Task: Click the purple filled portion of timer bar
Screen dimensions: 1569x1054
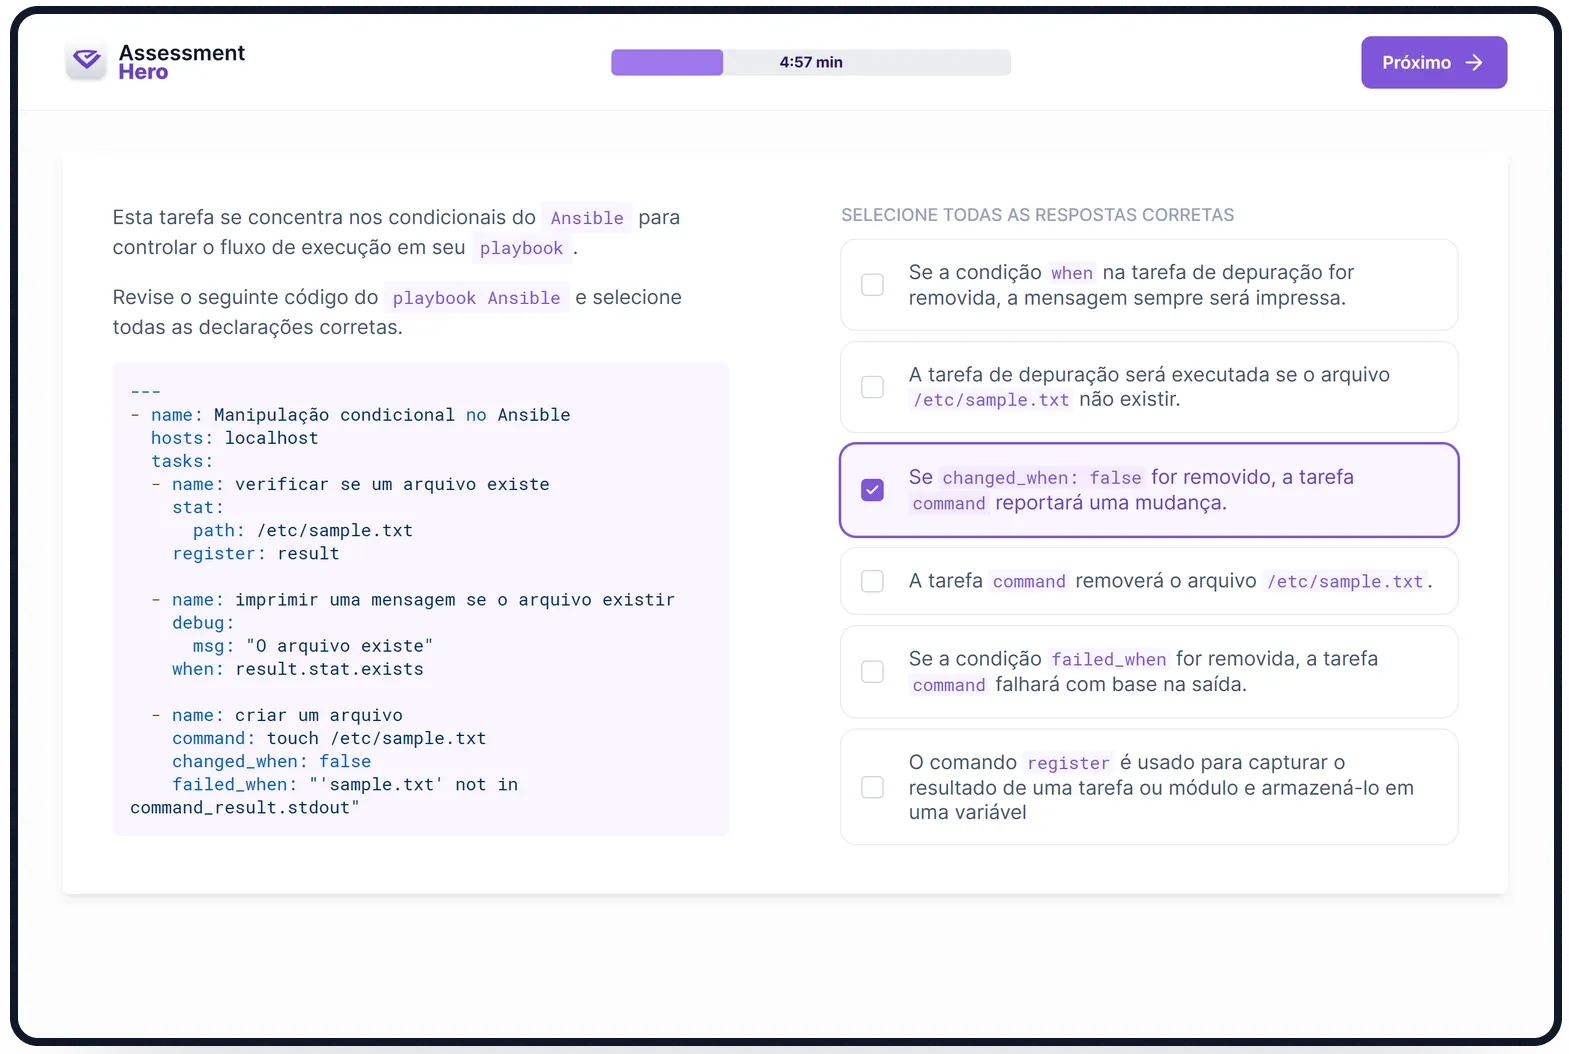Action: coord(667,62)
